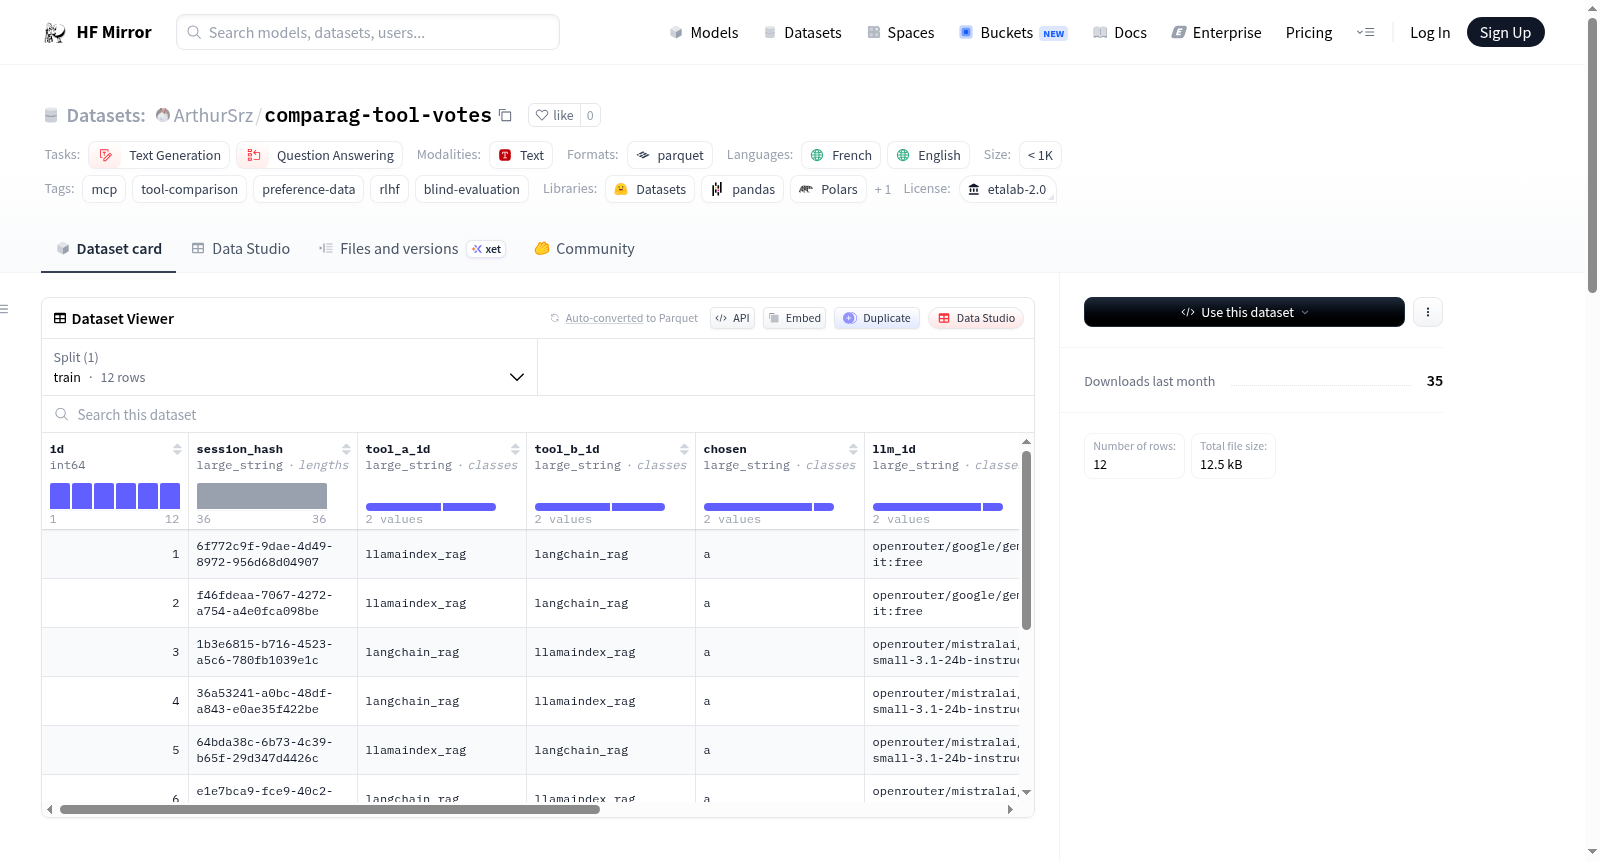1600x861 pixels.
Task: Expand the train split dropdown
Action: [x=289, y=367]
